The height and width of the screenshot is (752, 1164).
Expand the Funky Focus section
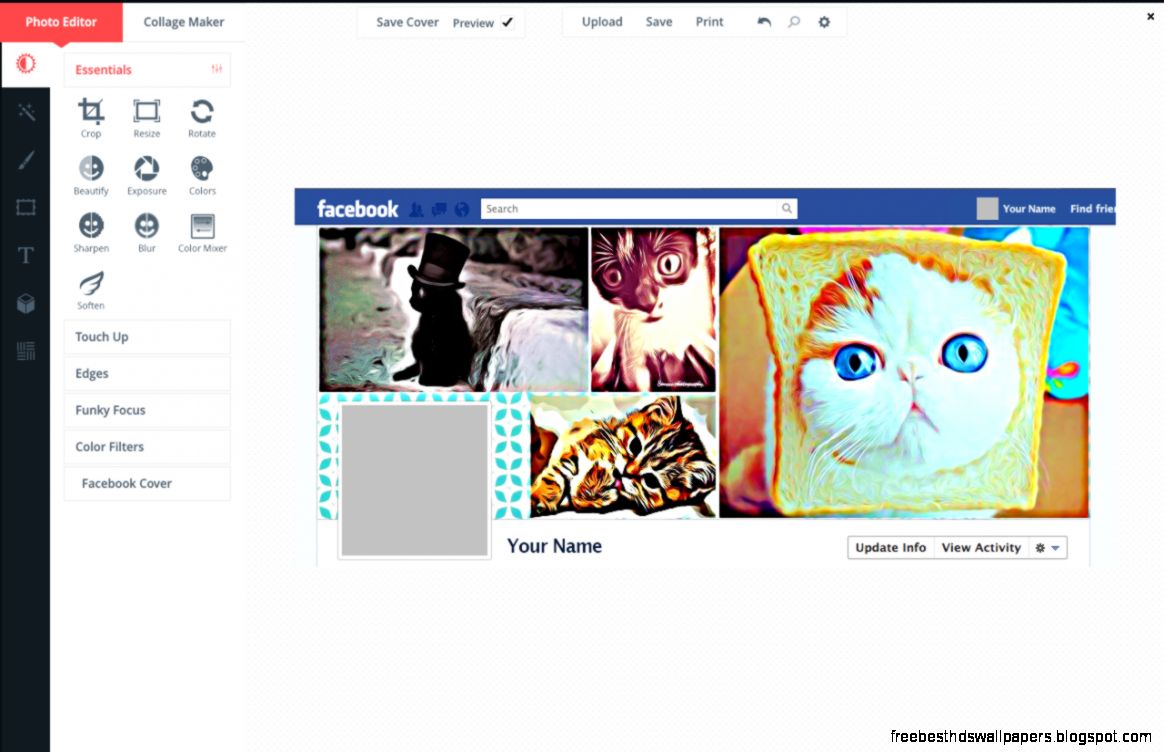tap(147, 410)
